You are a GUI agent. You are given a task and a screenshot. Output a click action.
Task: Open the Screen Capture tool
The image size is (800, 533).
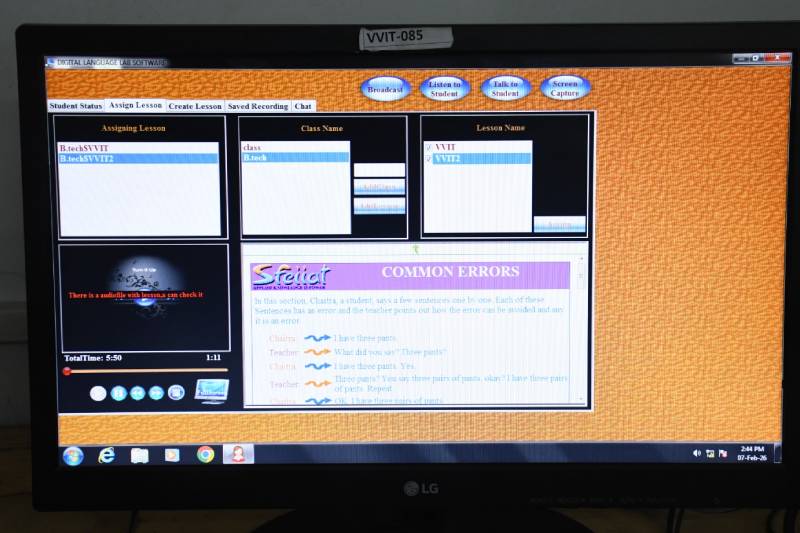click(565, 89)
